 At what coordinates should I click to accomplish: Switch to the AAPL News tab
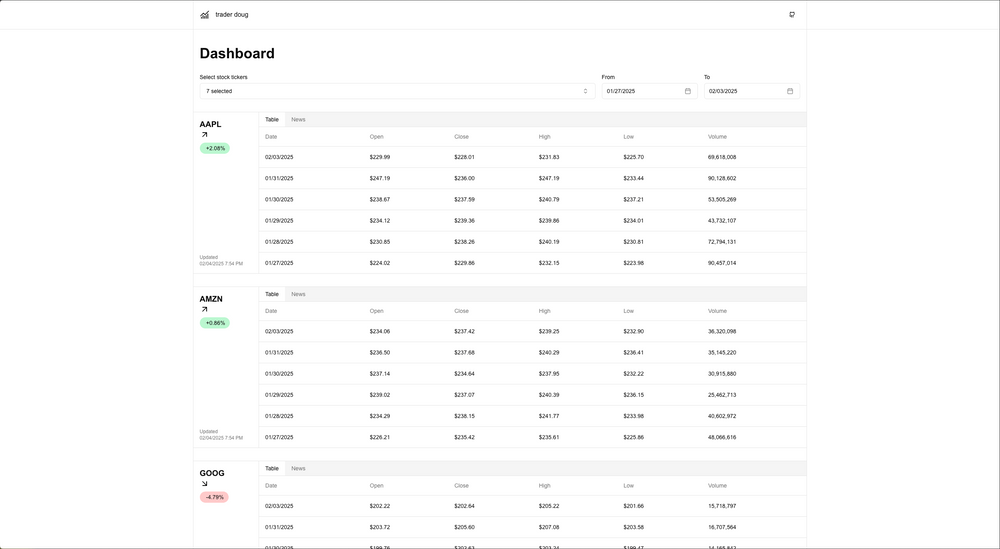[298, 120]
